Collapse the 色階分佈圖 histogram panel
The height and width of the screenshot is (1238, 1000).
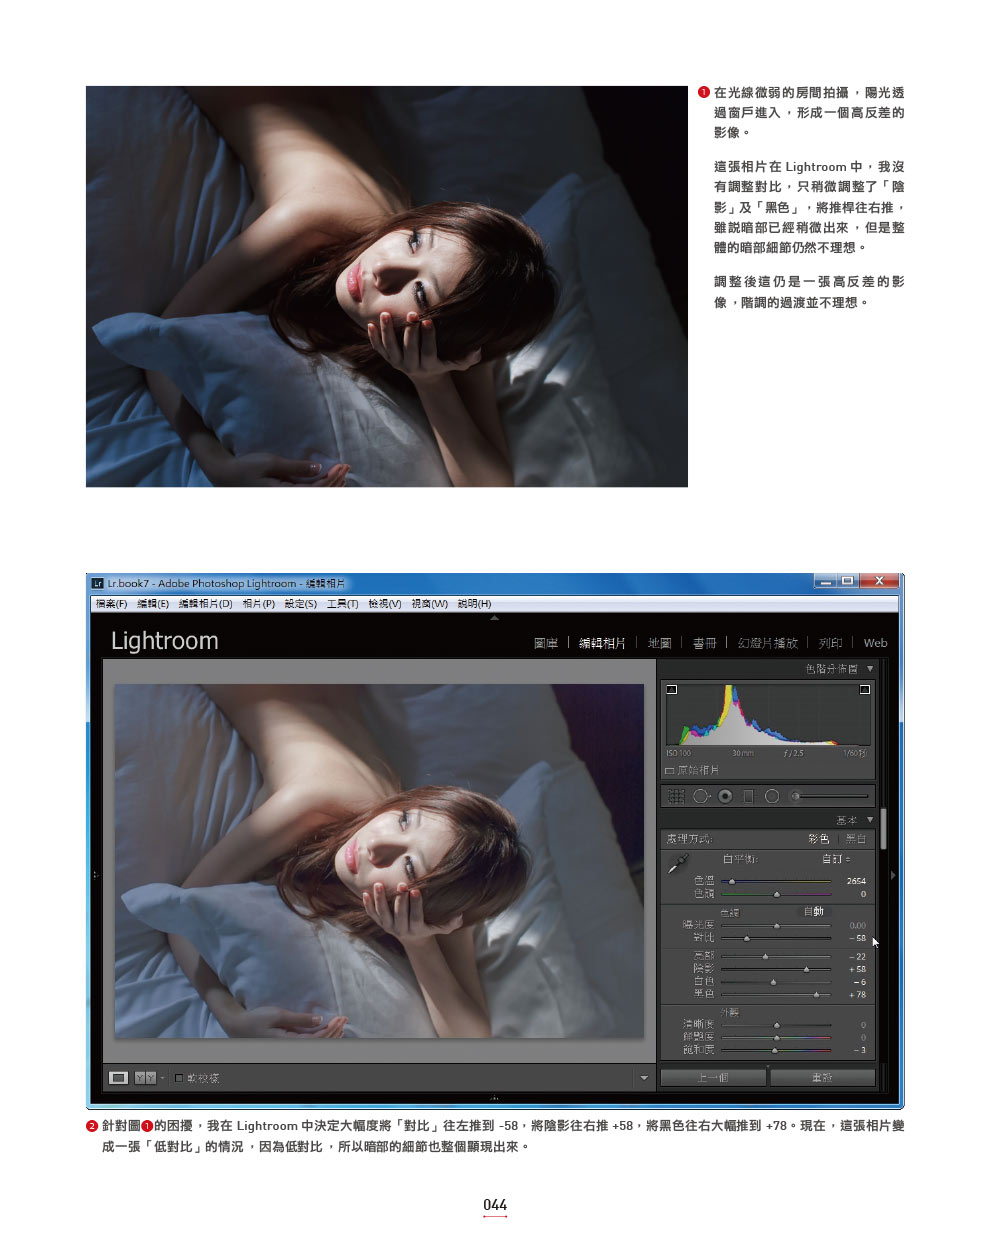point(870,668)
